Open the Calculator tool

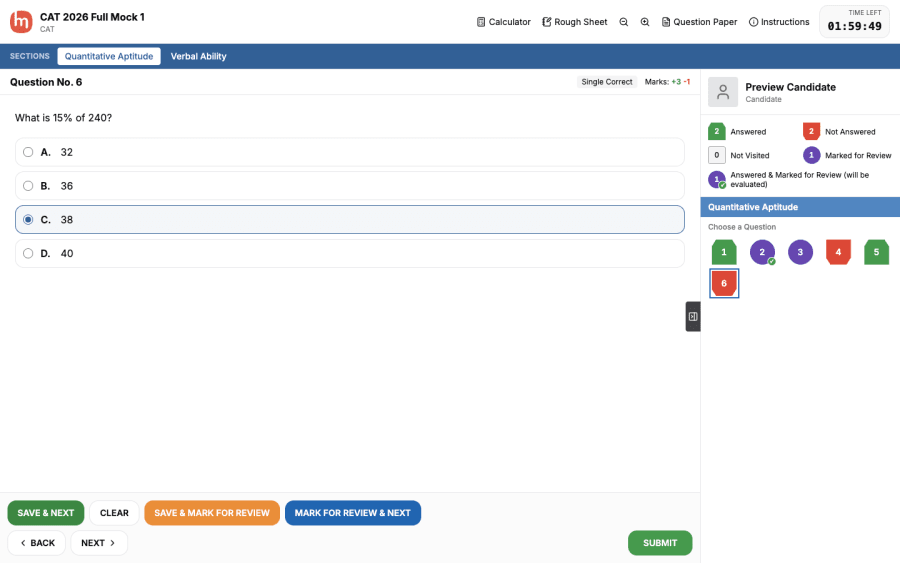[503, 22]
